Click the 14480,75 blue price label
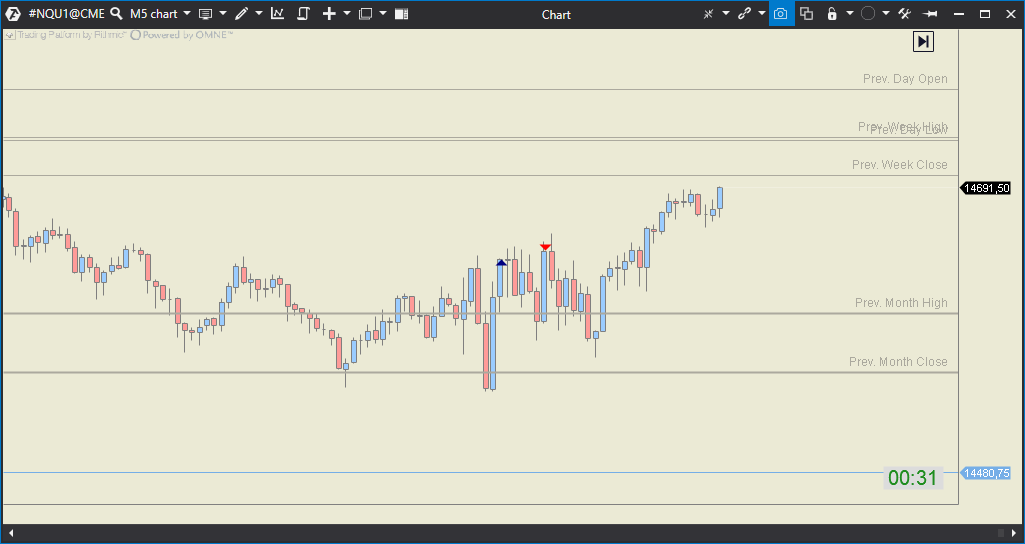This screenshot has width=1025, height=544. tap(986, 473)
